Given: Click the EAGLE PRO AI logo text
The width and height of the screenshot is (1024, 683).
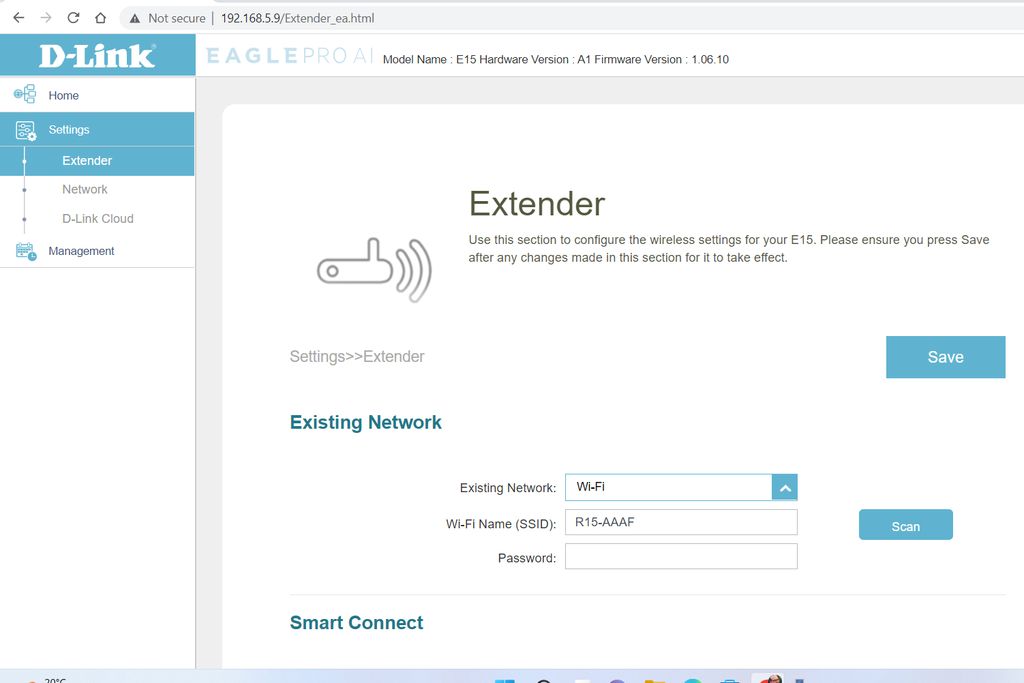Looking at the screenshot, I should [289, 56].
